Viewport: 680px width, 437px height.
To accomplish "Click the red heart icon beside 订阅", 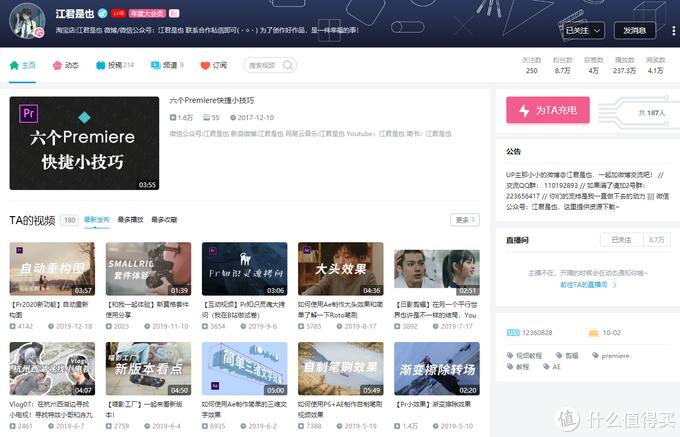I will point(205,65).
